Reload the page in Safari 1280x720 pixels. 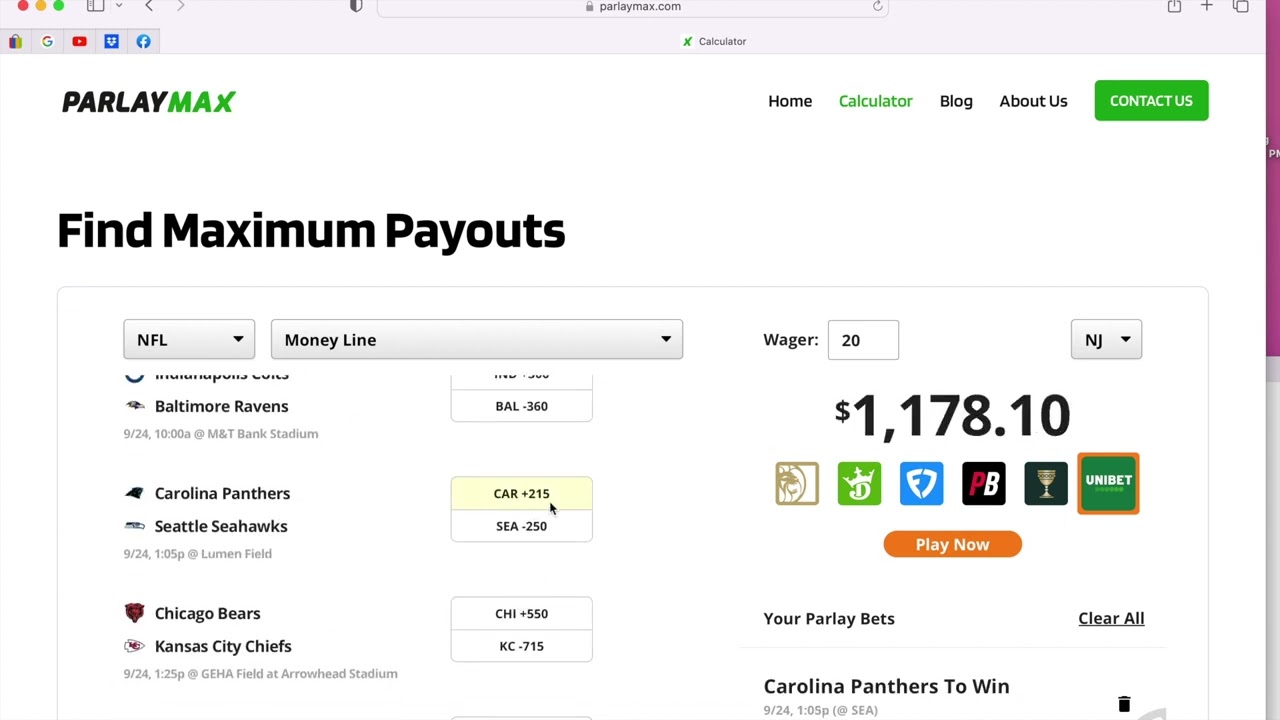point(877,6)
